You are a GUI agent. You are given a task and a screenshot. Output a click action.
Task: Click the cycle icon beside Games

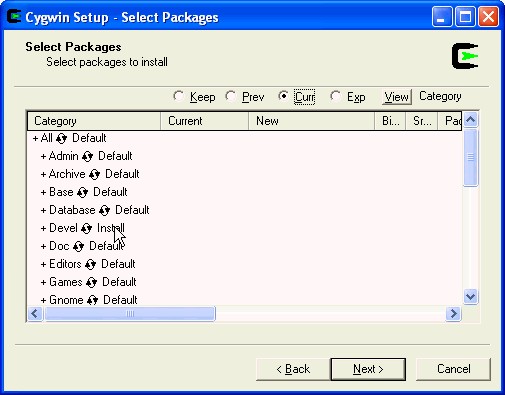pos(91,282)
